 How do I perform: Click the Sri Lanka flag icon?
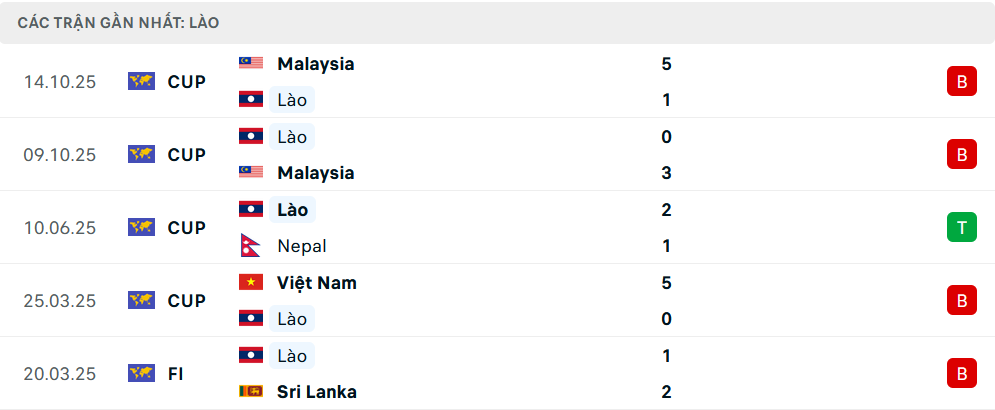pyautogui.click(x=250, y=391)
